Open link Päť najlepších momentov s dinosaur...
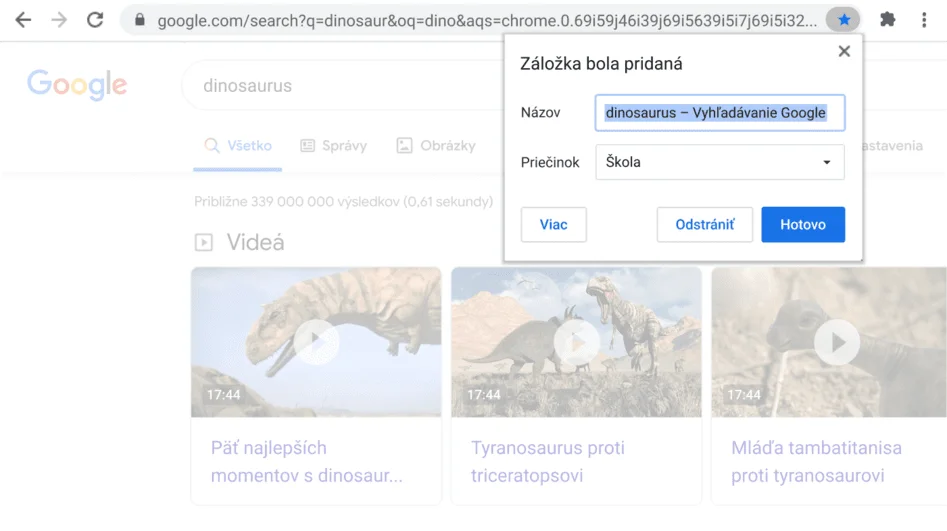This screenshot has width=947, height=531. [306, 462]
